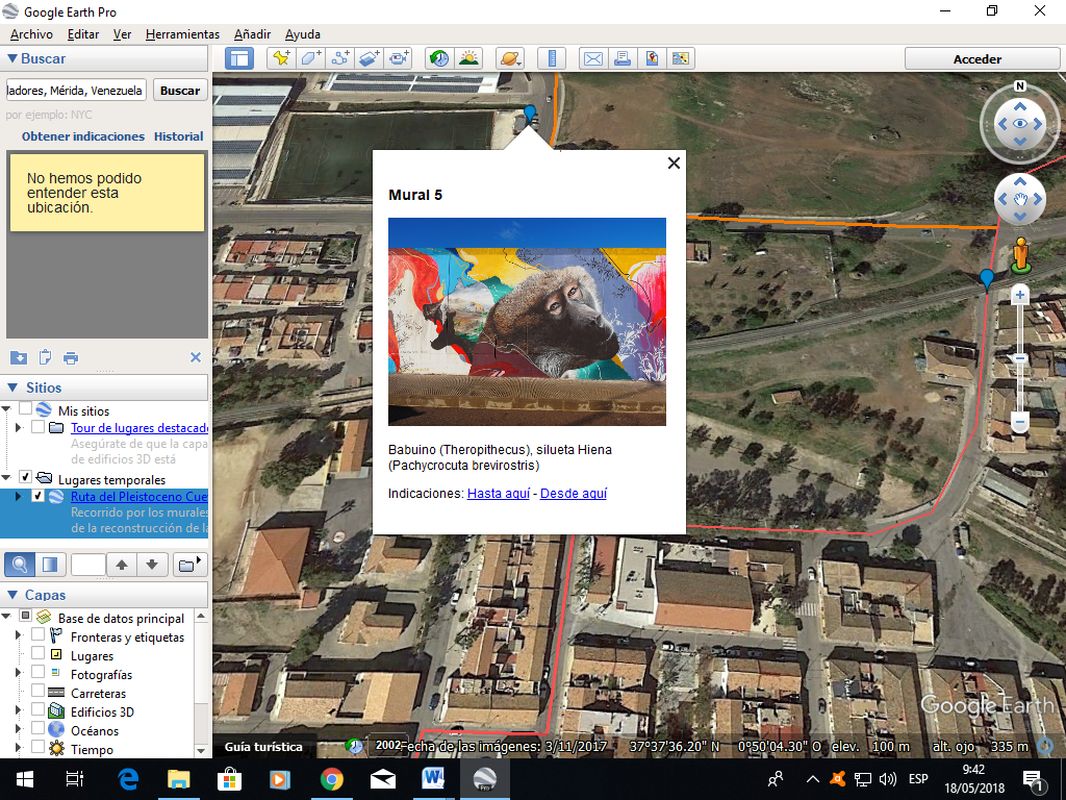Clear search results with the X
The image size is (1066, 800).
196,358
